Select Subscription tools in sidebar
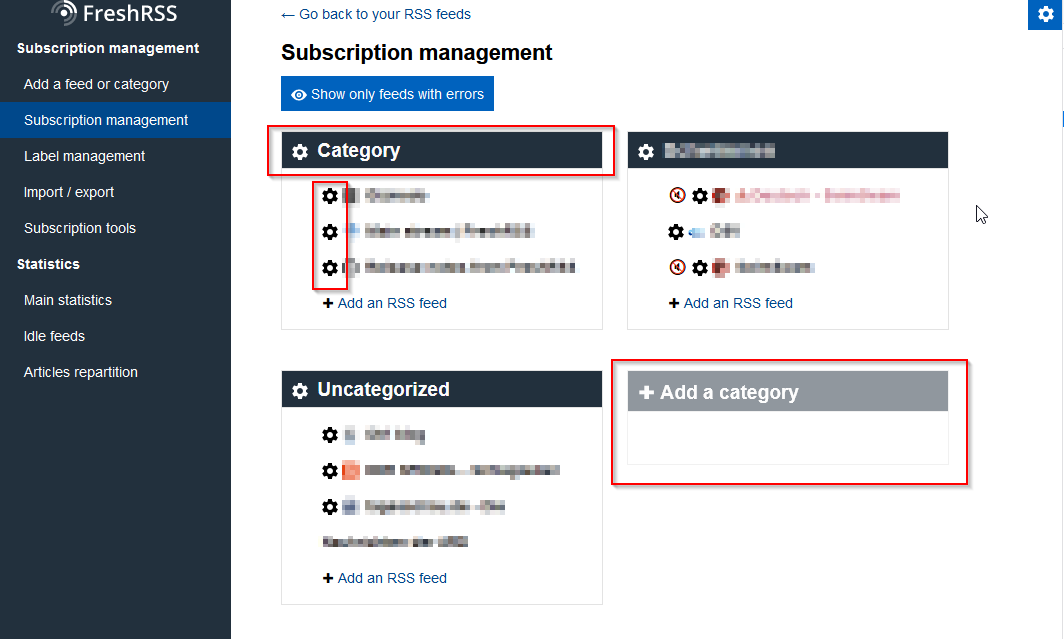This screenshot has height=639, width=1064. tap(80, 228)
